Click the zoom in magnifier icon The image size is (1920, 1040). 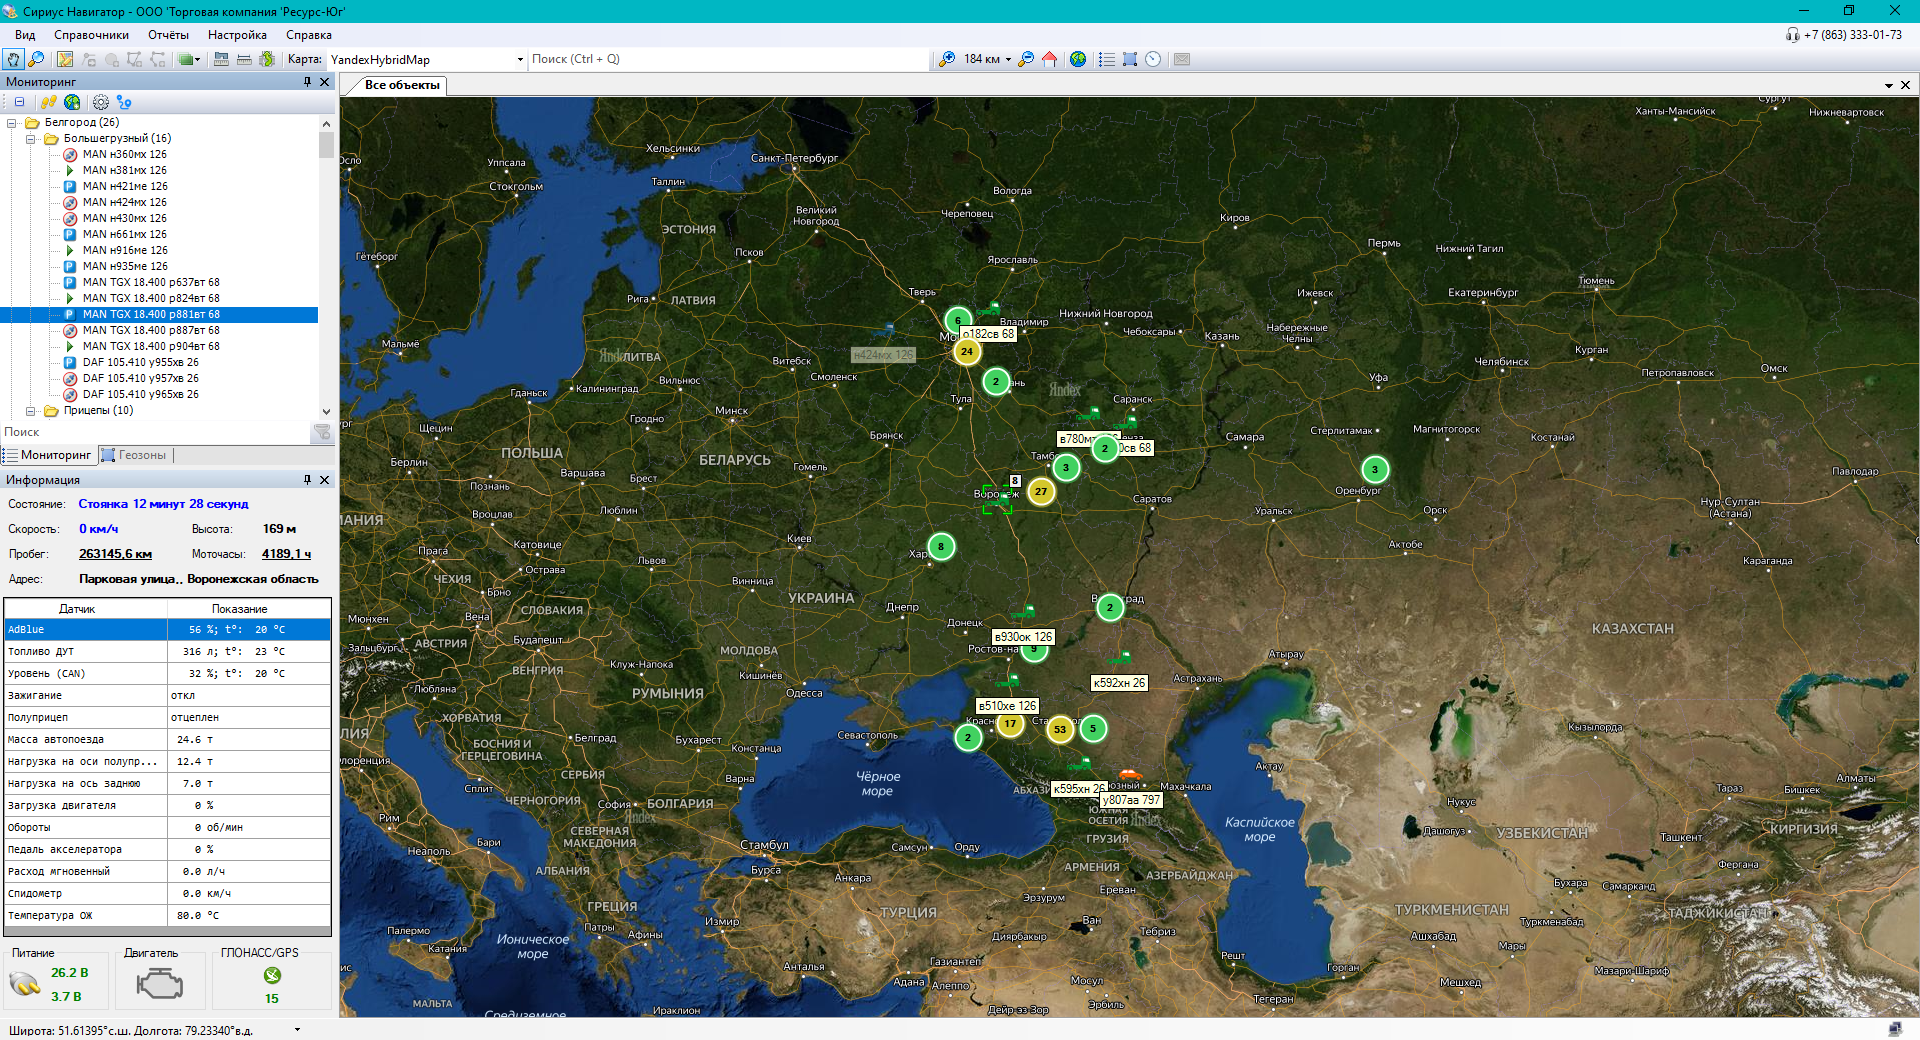point(946,60)
